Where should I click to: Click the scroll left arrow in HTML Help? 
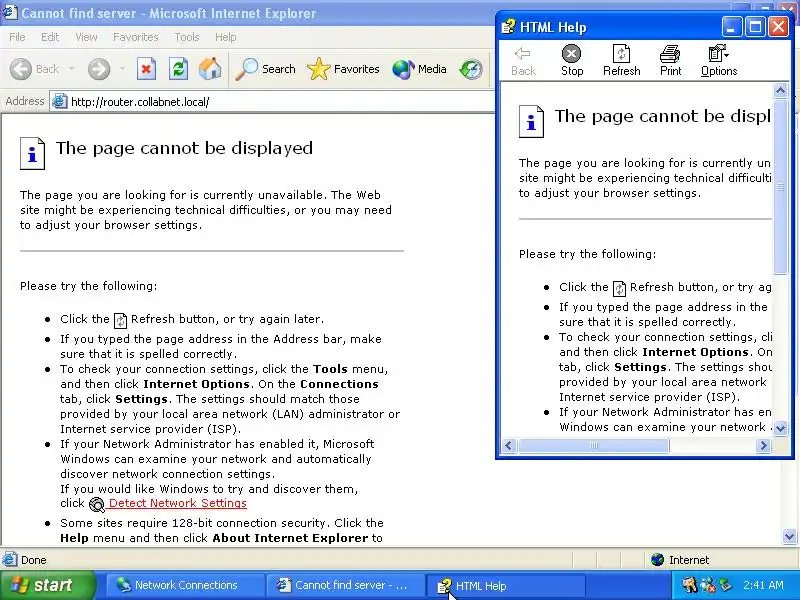click(x=508, y=445)
